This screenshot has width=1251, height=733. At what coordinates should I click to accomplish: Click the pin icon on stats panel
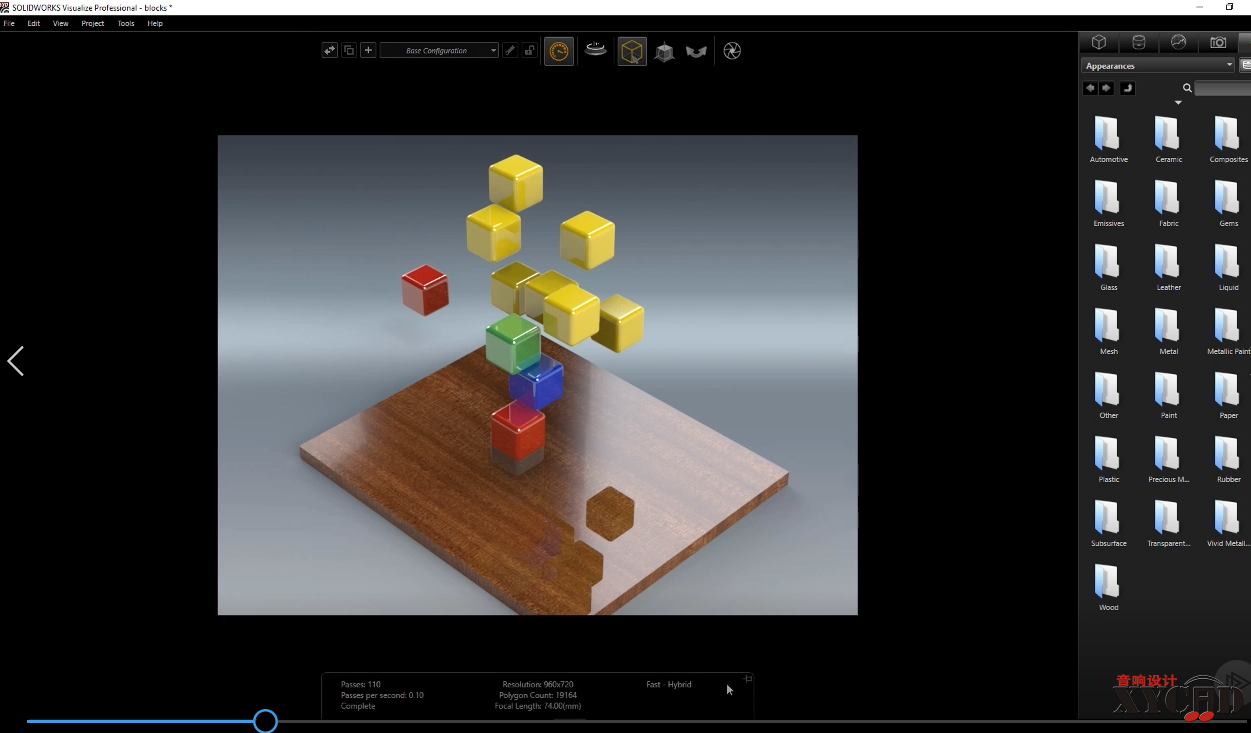(x=747, y=679)
